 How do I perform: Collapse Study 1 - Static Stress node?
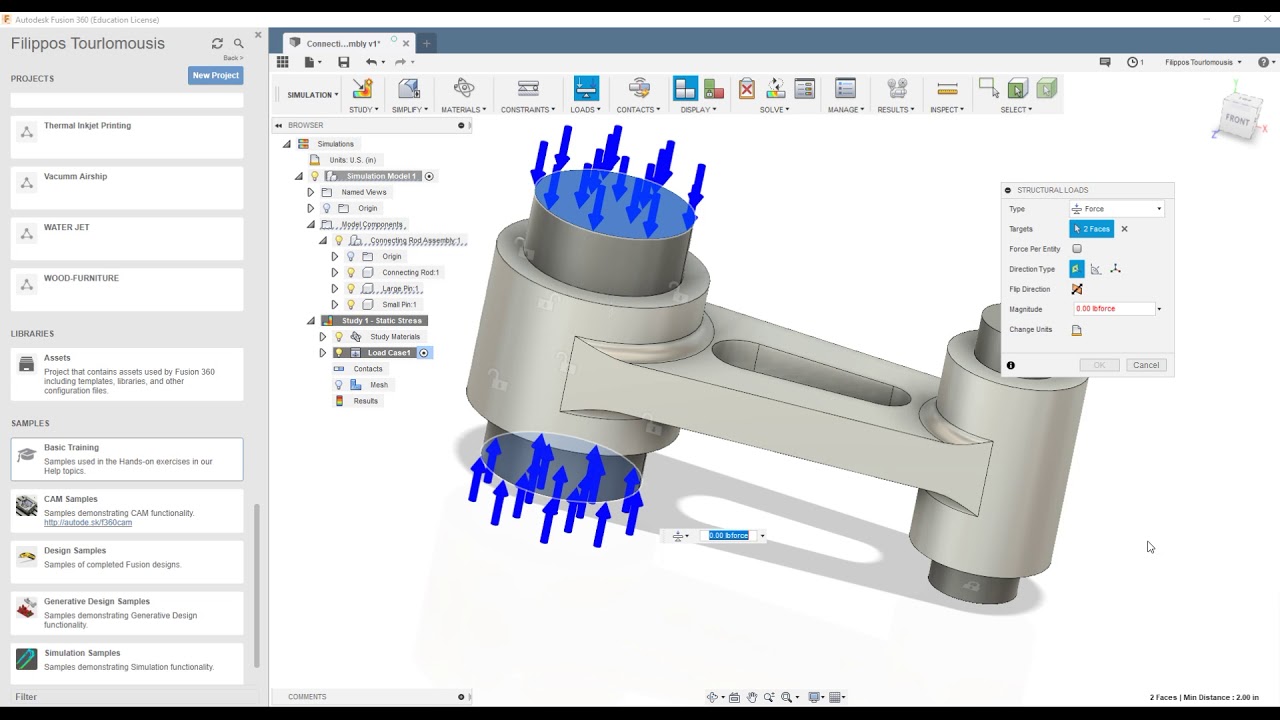click(x=311, y=321)
